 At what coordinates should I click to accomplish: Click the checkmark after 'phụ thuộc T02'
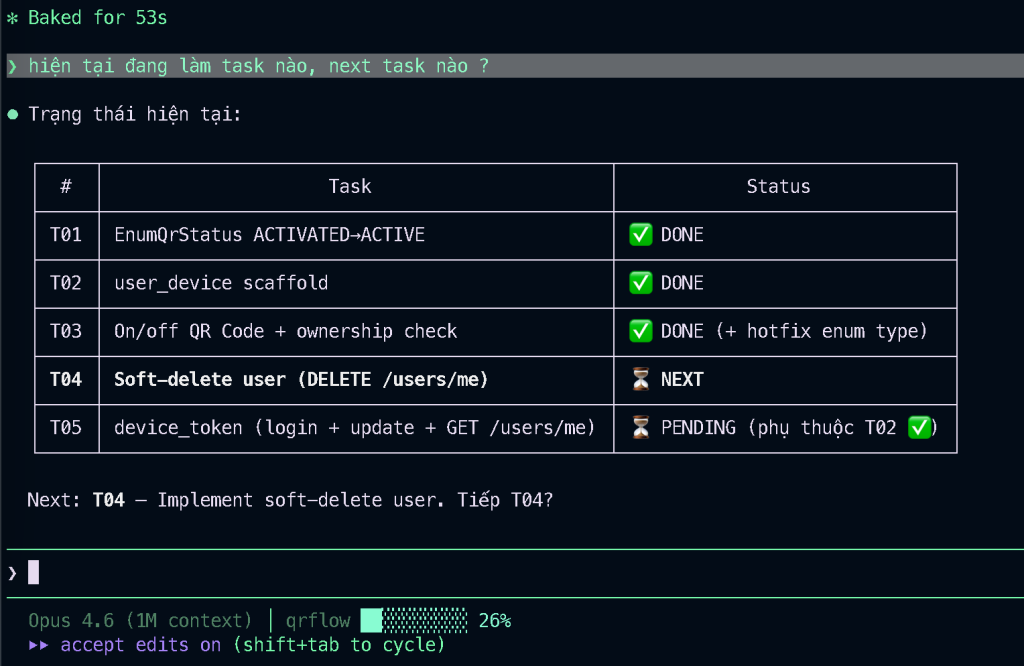(920, 428)
